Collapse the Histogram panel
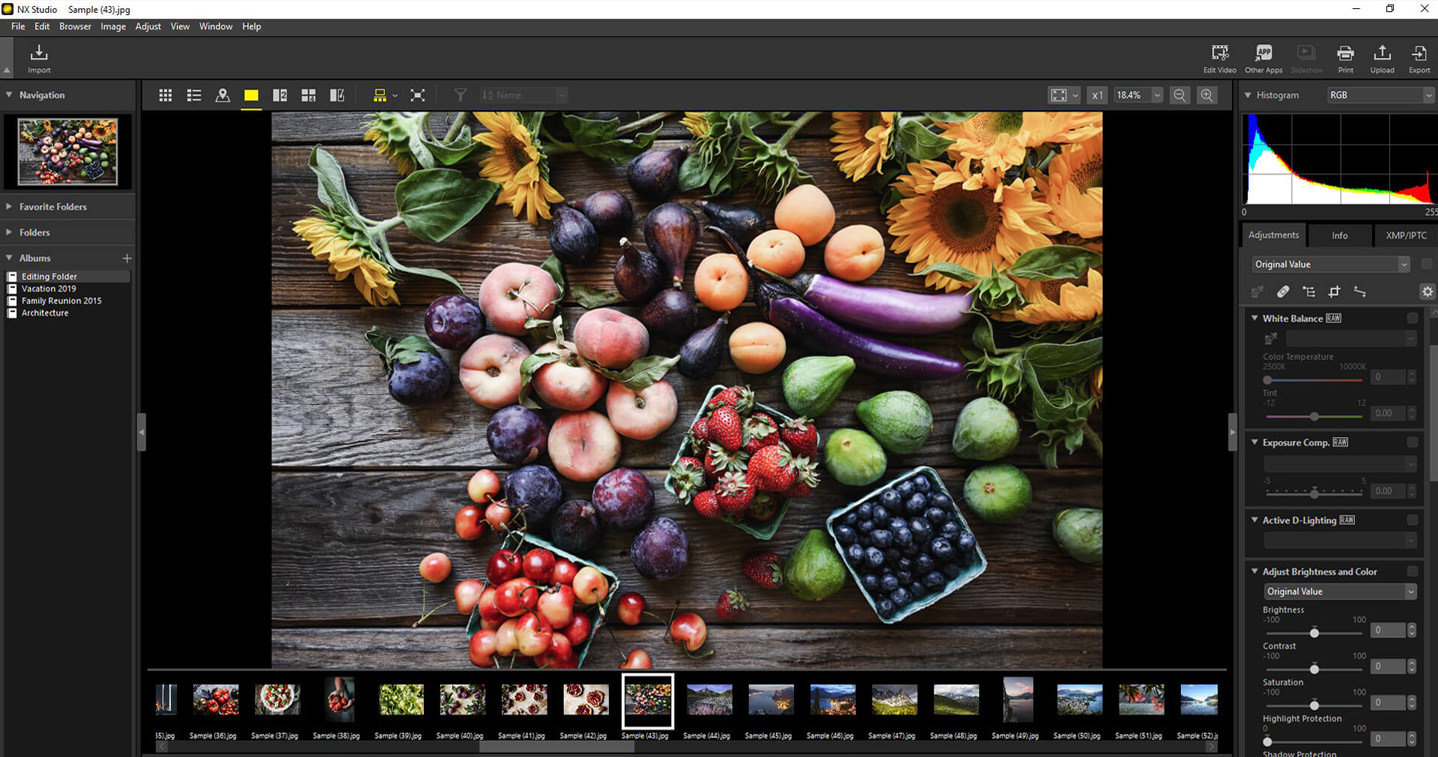 coord(1248,95)
